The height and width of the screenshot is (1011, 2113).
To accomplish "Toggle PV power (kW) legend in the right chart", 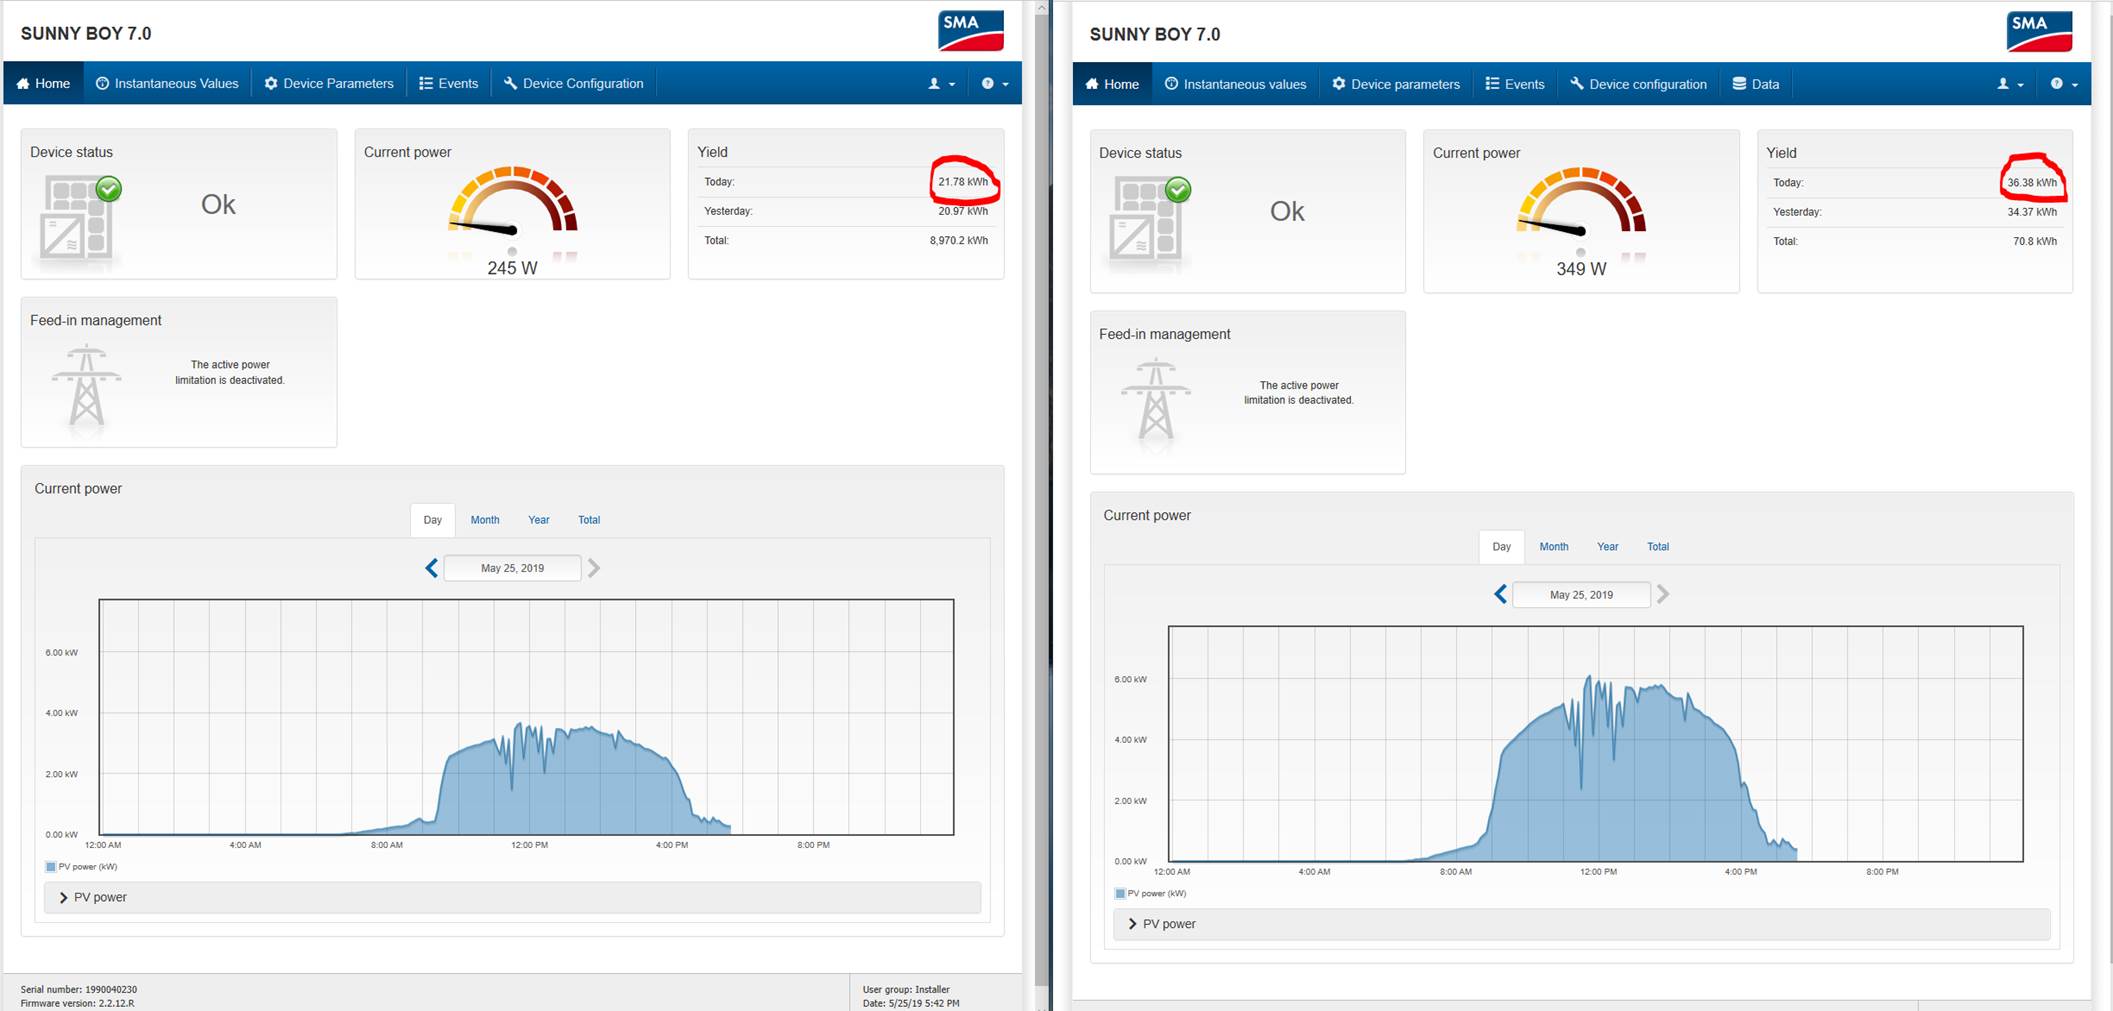I will click(x=1150, y=894).
